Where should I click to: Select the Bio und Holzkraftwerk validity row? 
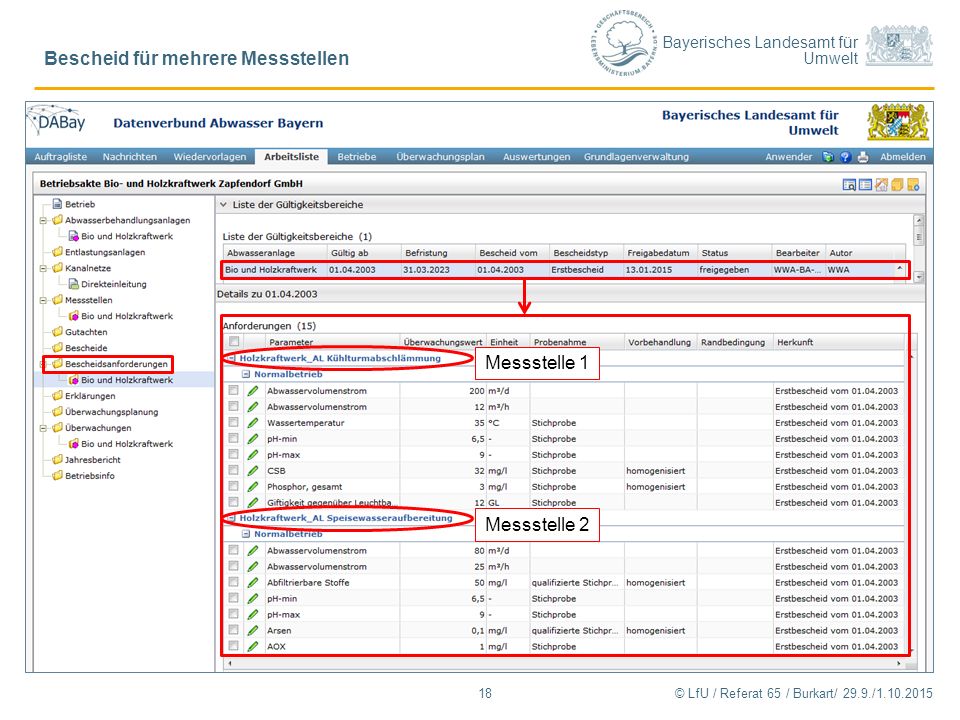coord(564,269)
